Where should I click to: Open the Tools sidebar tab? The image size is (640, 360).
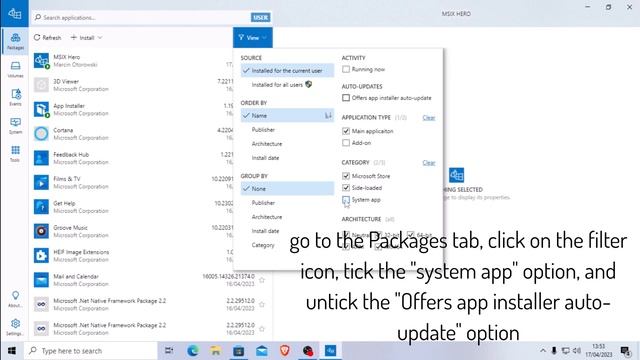coord(15,154)
